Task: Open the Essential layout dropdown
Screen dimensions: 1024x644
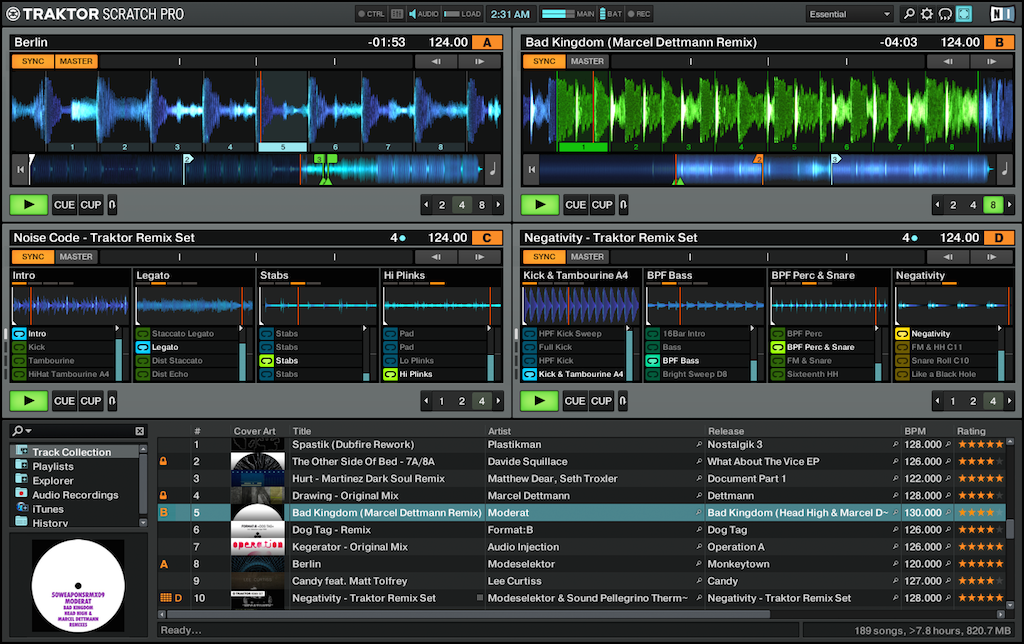Action: [850, 14]
